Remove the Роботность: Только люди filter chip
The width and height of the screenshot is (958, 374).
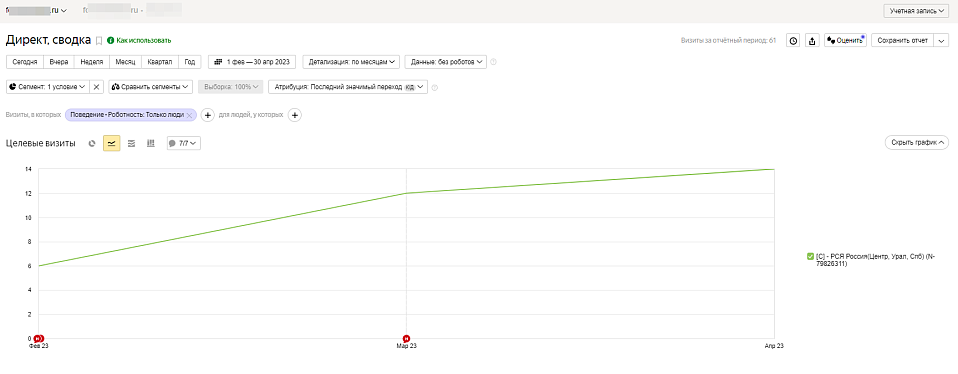click(x=189, y=115)
